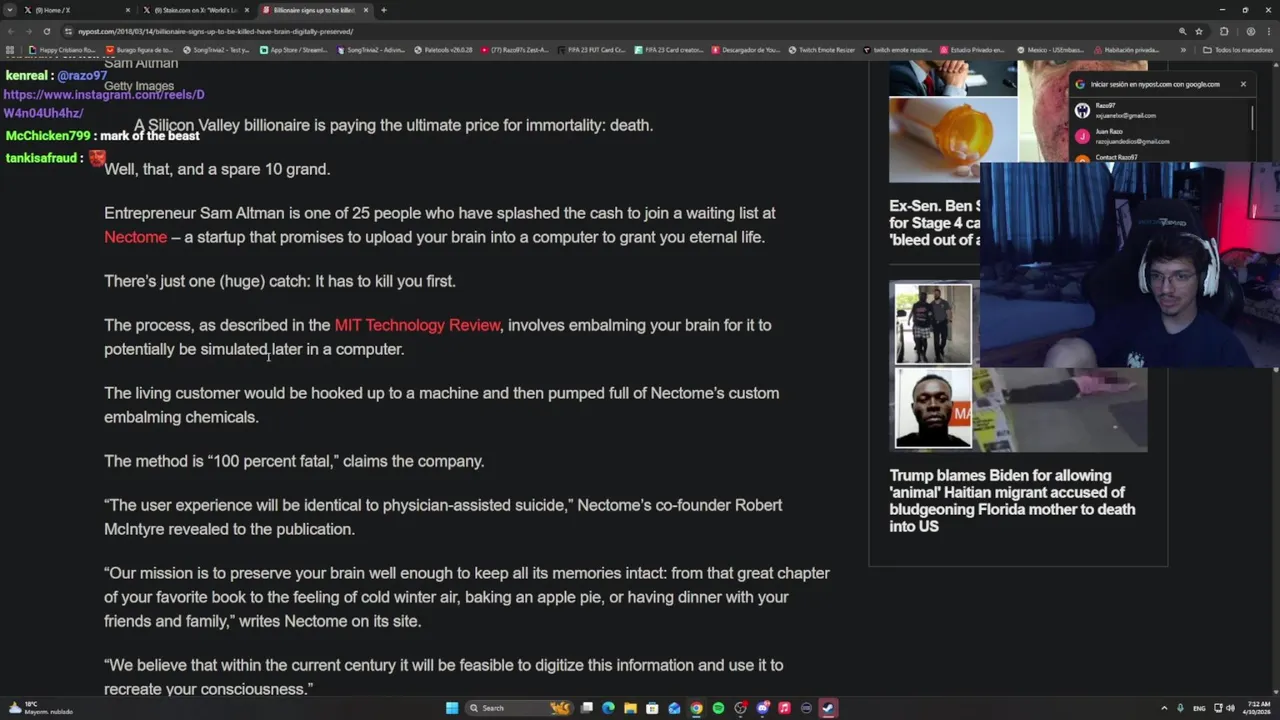Open Steam from the taskbar
The width and height of the screenshot is (1280, 720).
tap(828, 708)
